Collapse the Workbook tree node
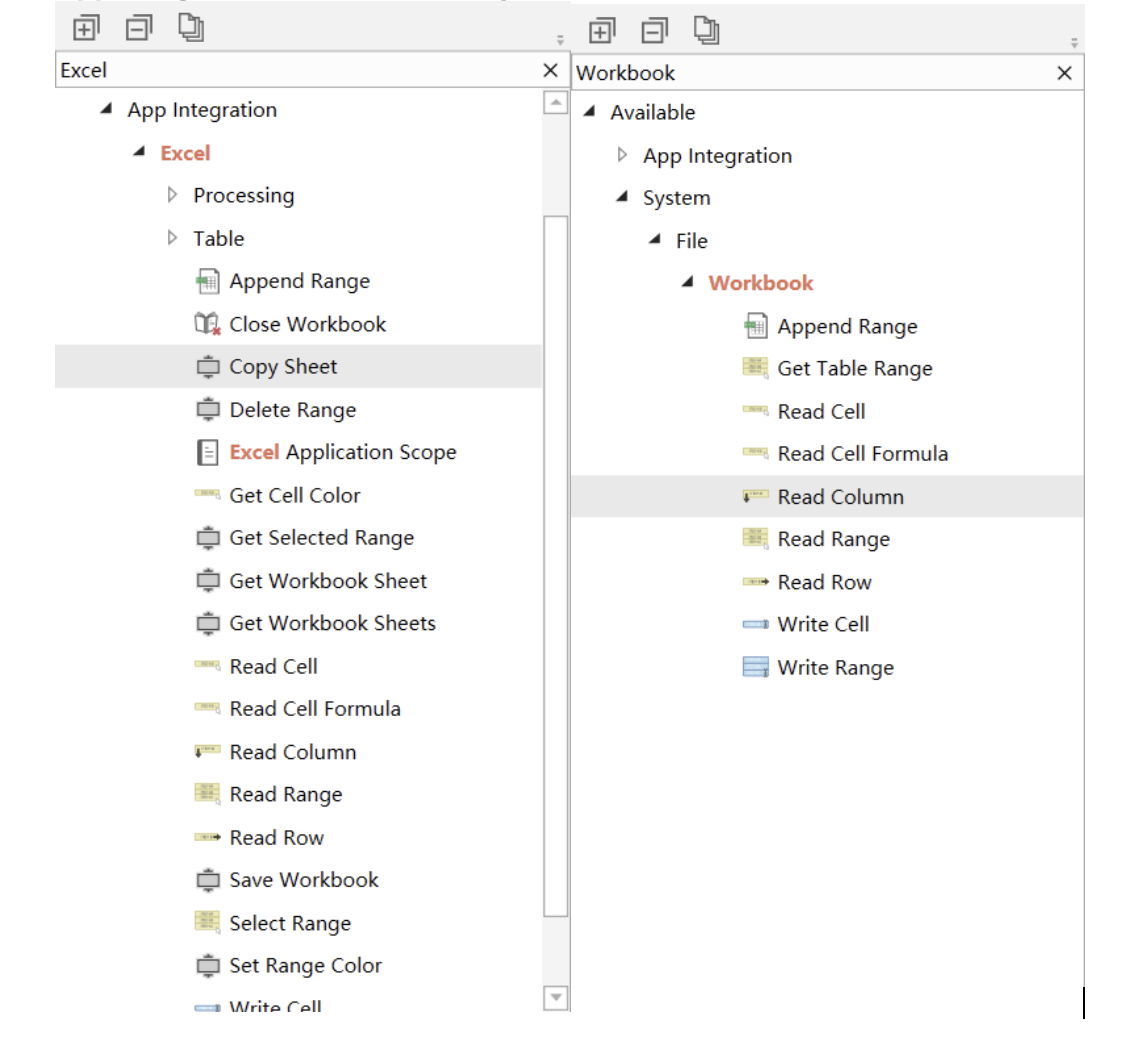This screenshot has width=1134, height=1042. pyautogui.click(x=688, y=282)
